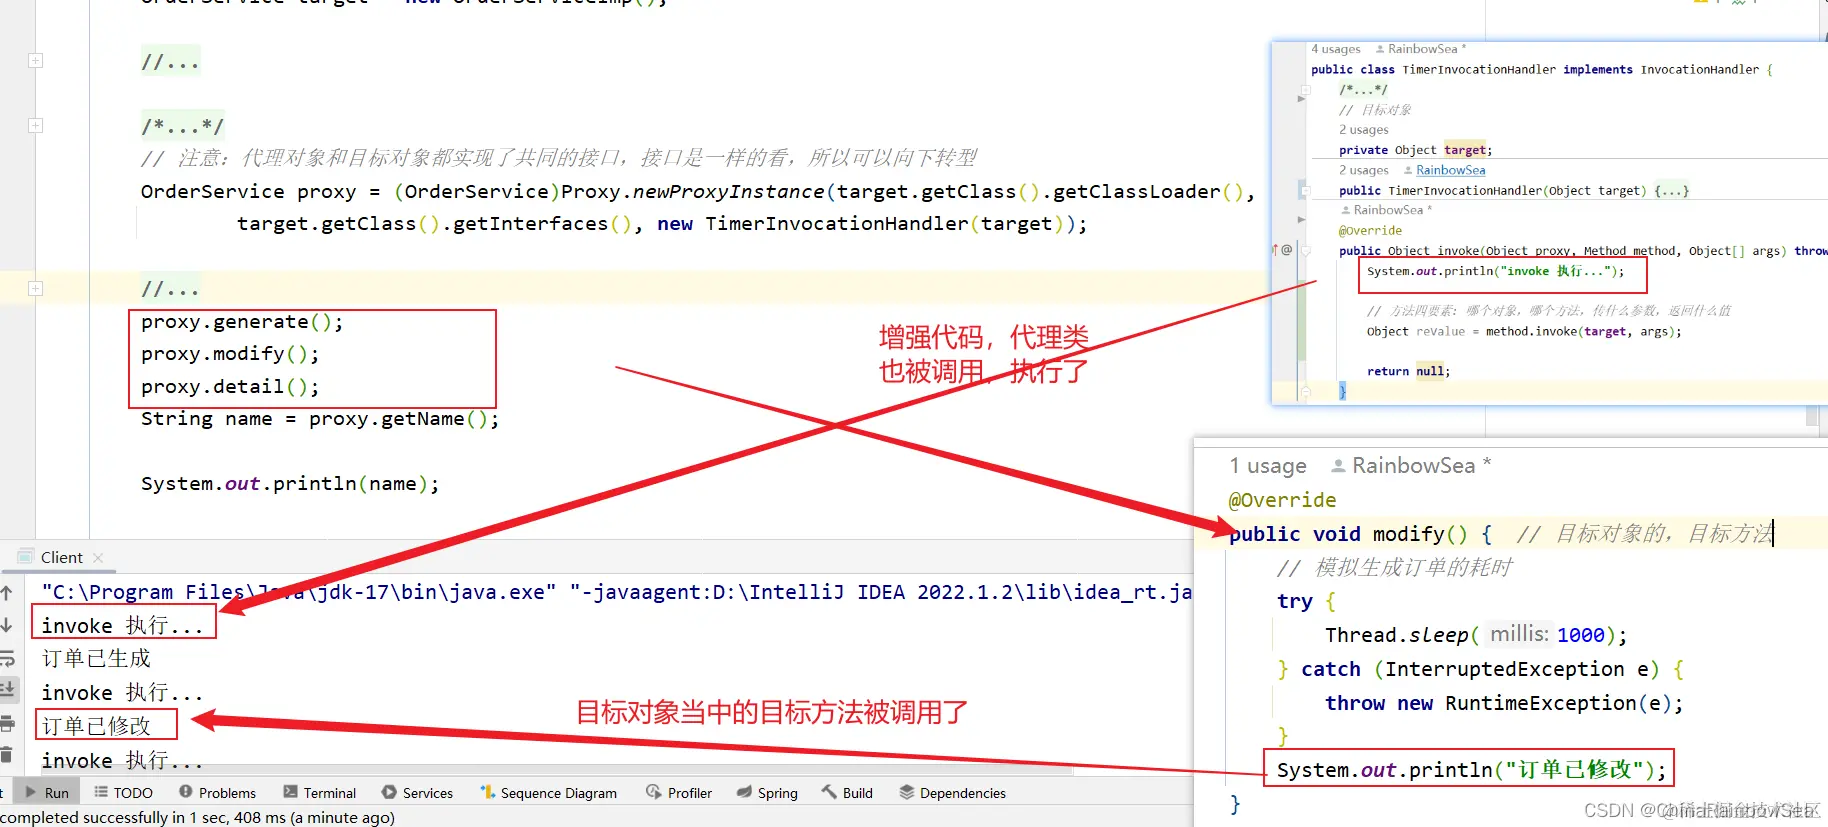This screenshot has height=827, width=1828.
Task: Click the '订单已修改' console output line
Action: click(96, 725)
